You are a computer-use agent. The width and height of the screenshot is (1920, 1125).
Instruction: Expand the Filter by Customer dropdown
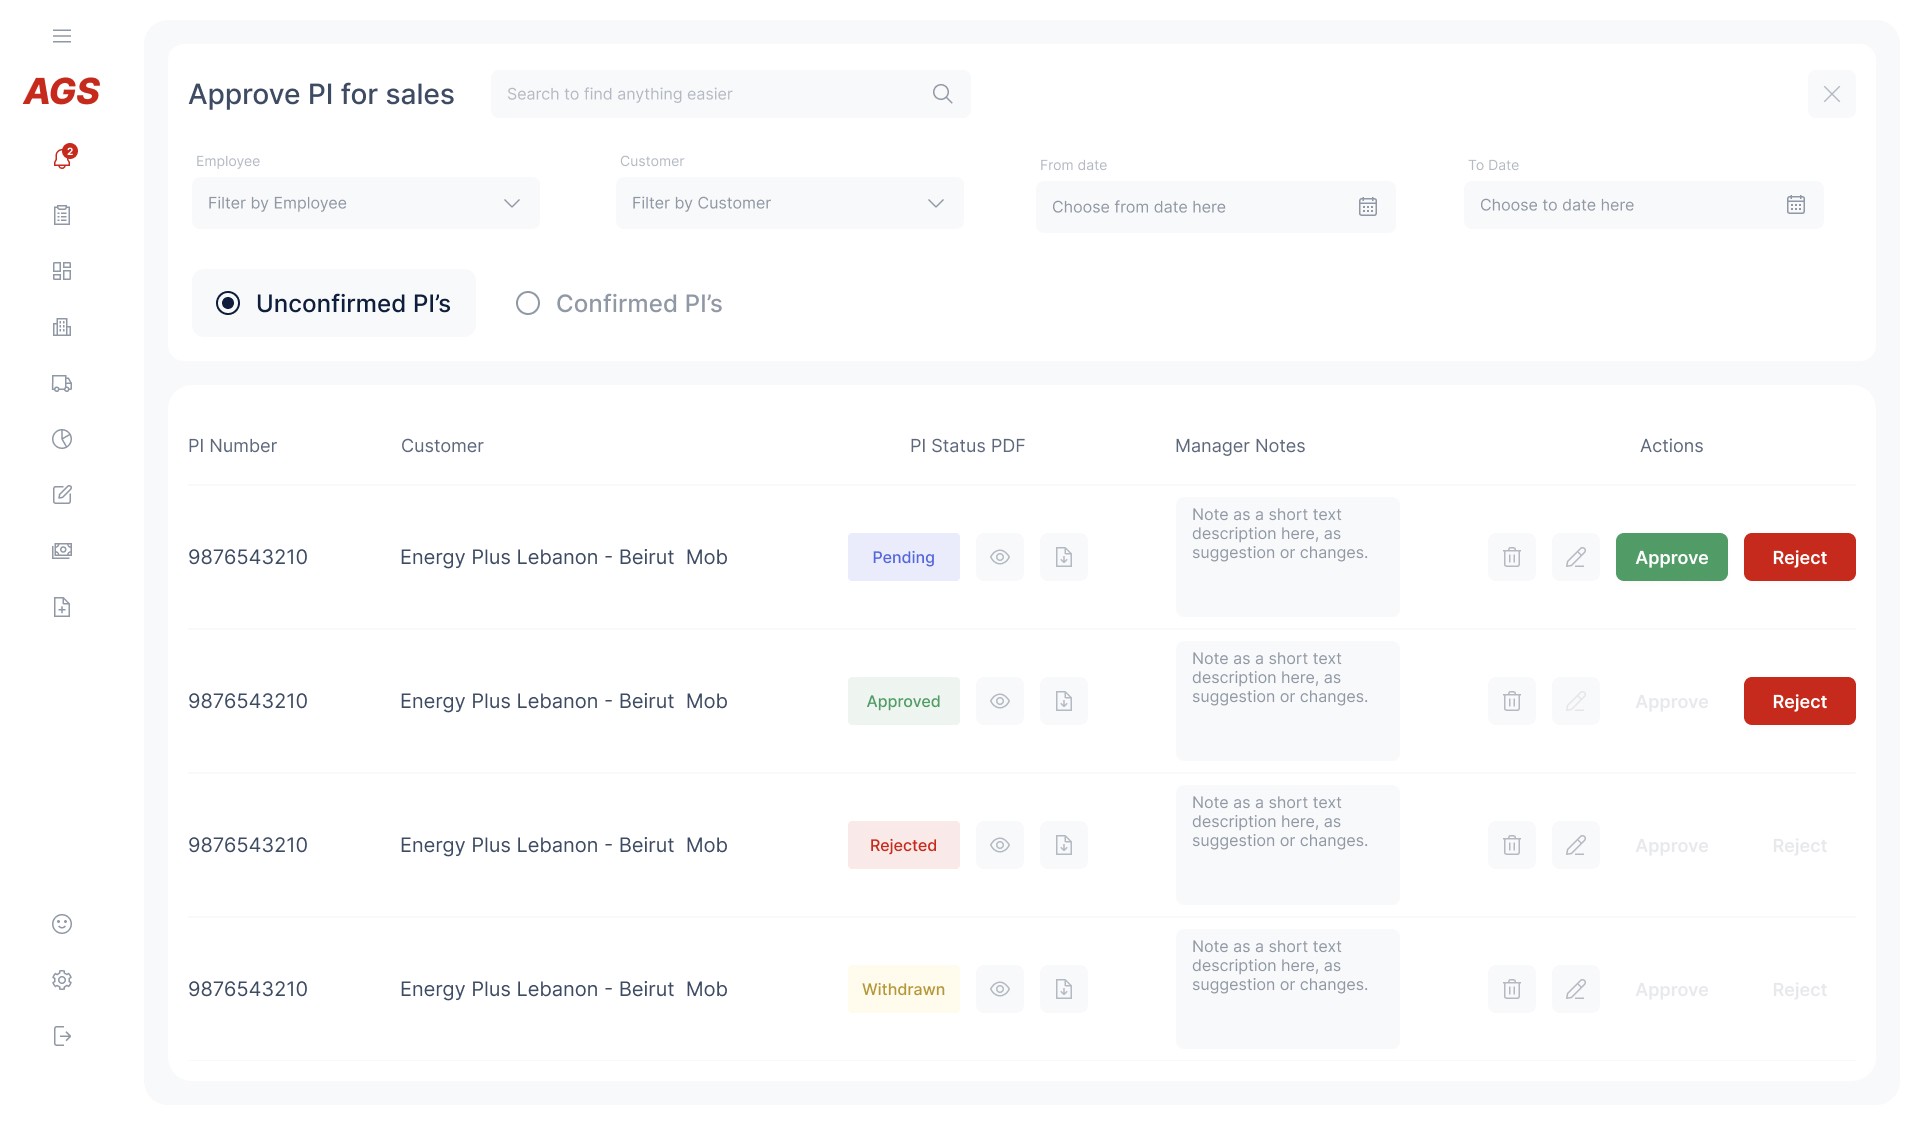click(x=790, y=203)
